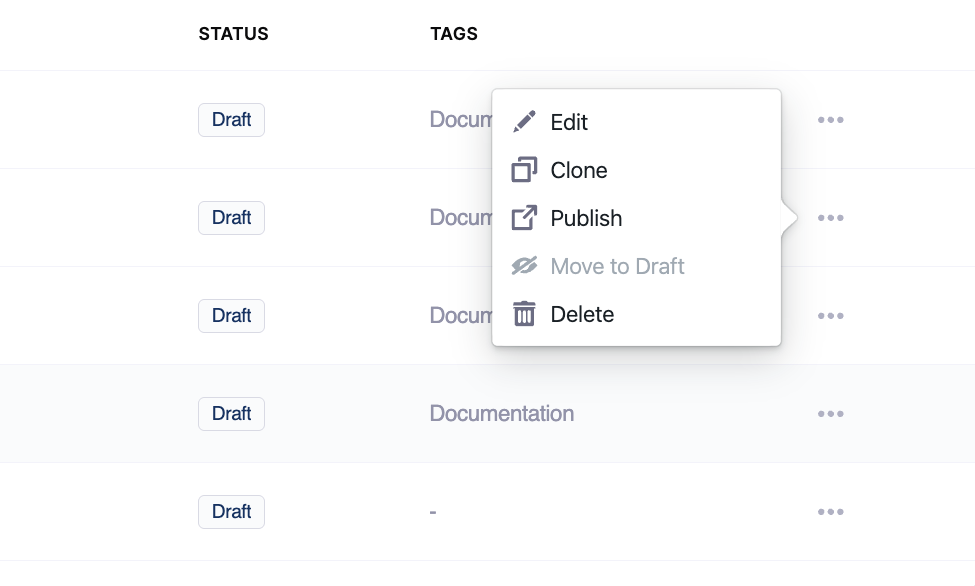This screenshot has width=975, height=586.
Task: Toggle the three-dot menu beside the open popup
Action: [830, 218]
